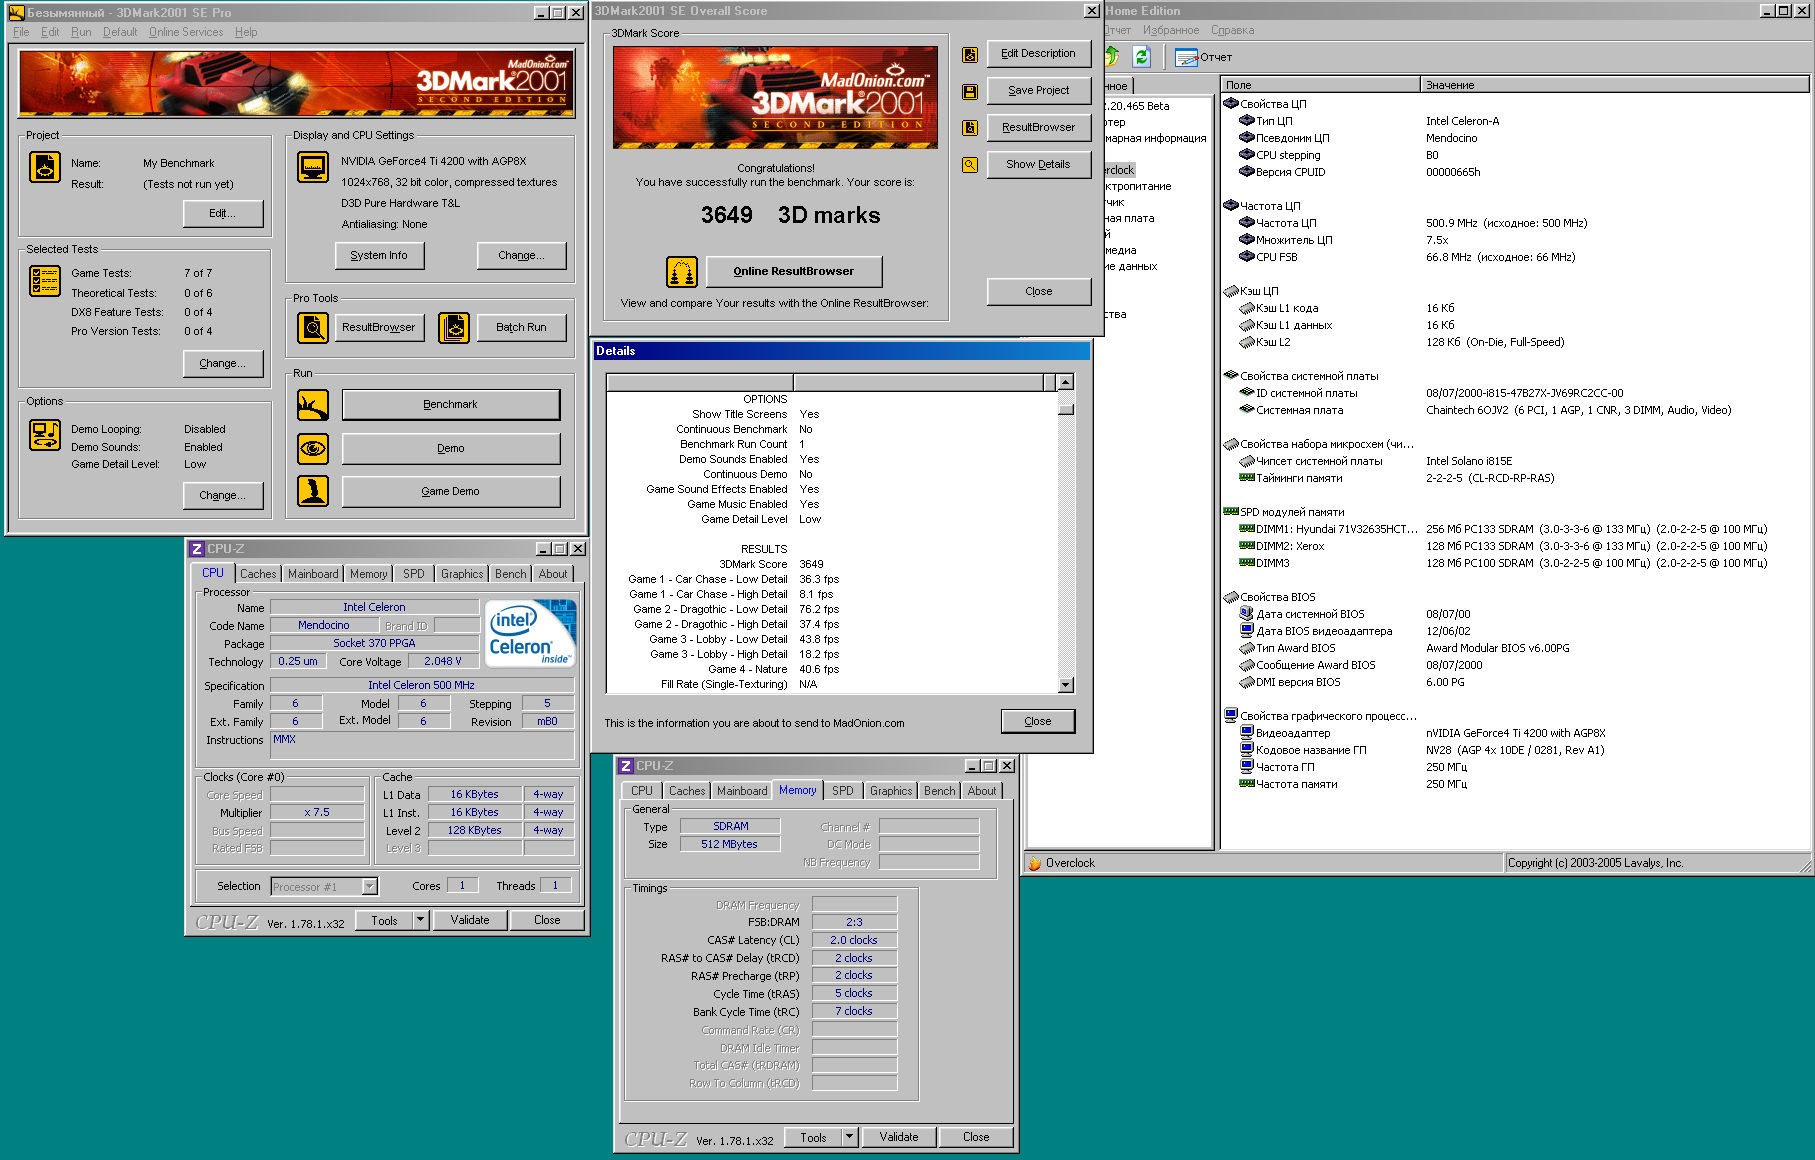Click the icon beside Edit Description

pos(970,55)
